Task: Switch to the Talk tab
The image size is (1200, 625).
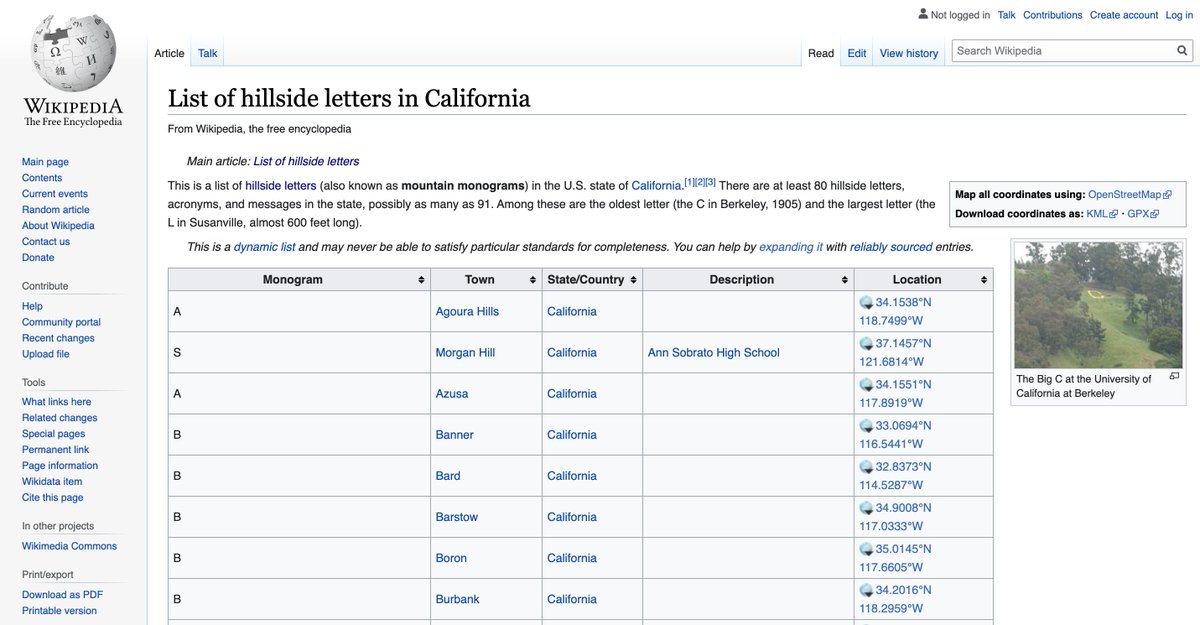Action: point(207,53)
